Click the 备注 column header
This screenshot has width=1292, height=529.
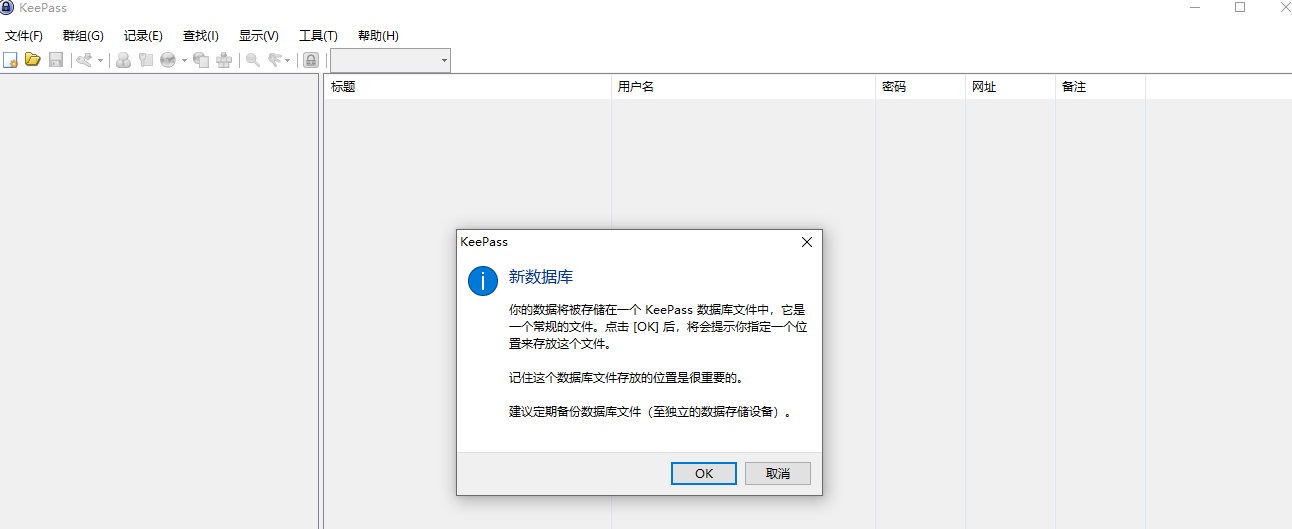(x=1100, y=87)
